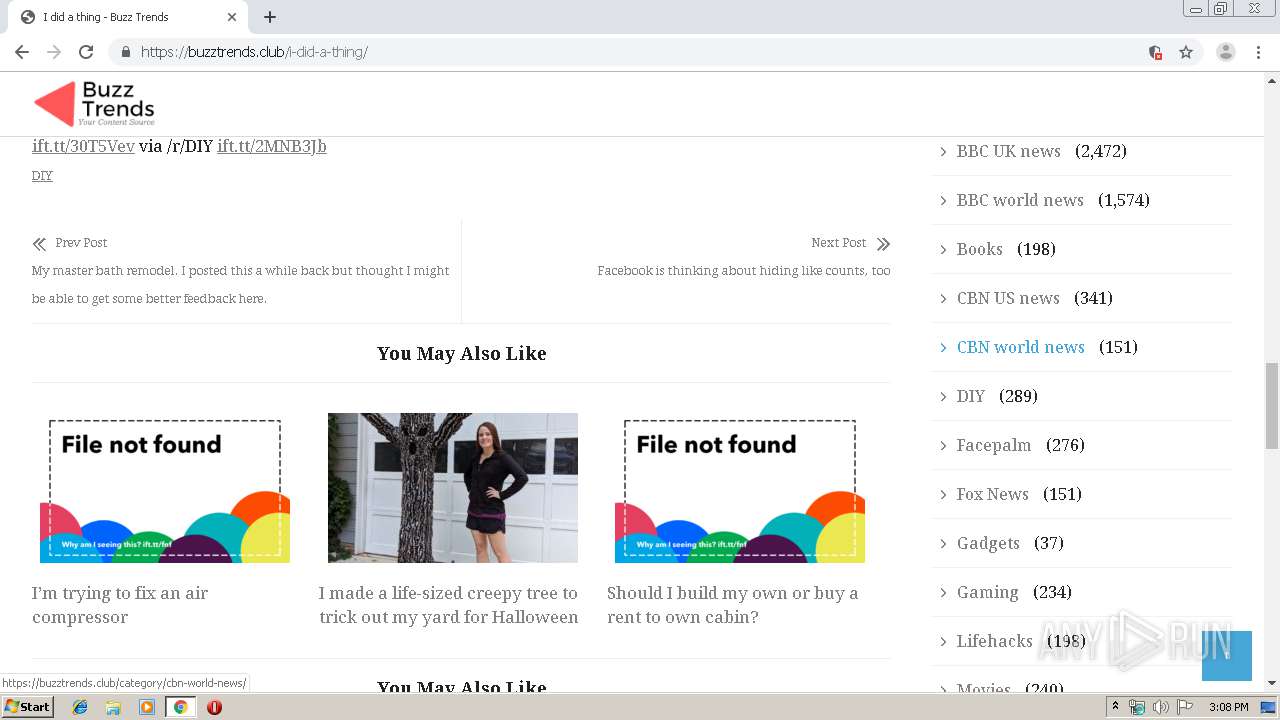Click the Next Post label
The width and height of the screenshot is (1280, 720).
[x=838, y=243]
